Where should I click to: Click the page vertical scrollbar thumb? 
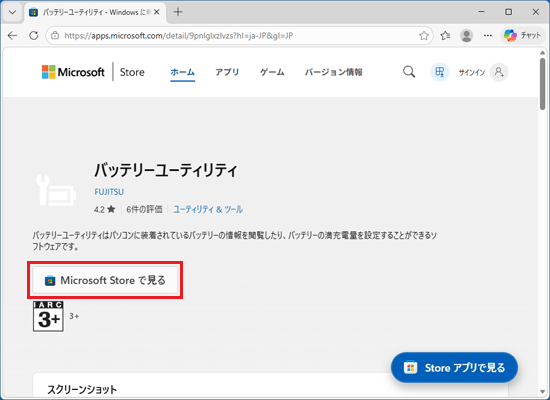pos(543,84)
